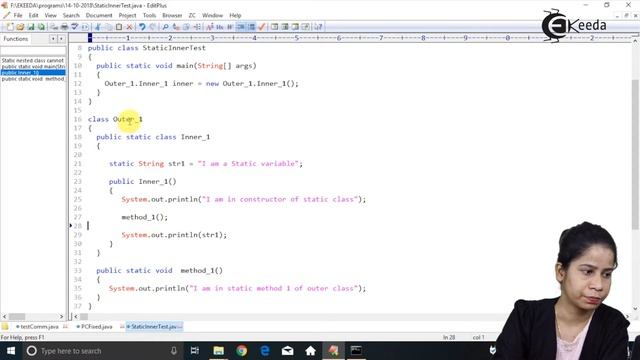Open the Command Prompt taskbar icon

point(356,351)
